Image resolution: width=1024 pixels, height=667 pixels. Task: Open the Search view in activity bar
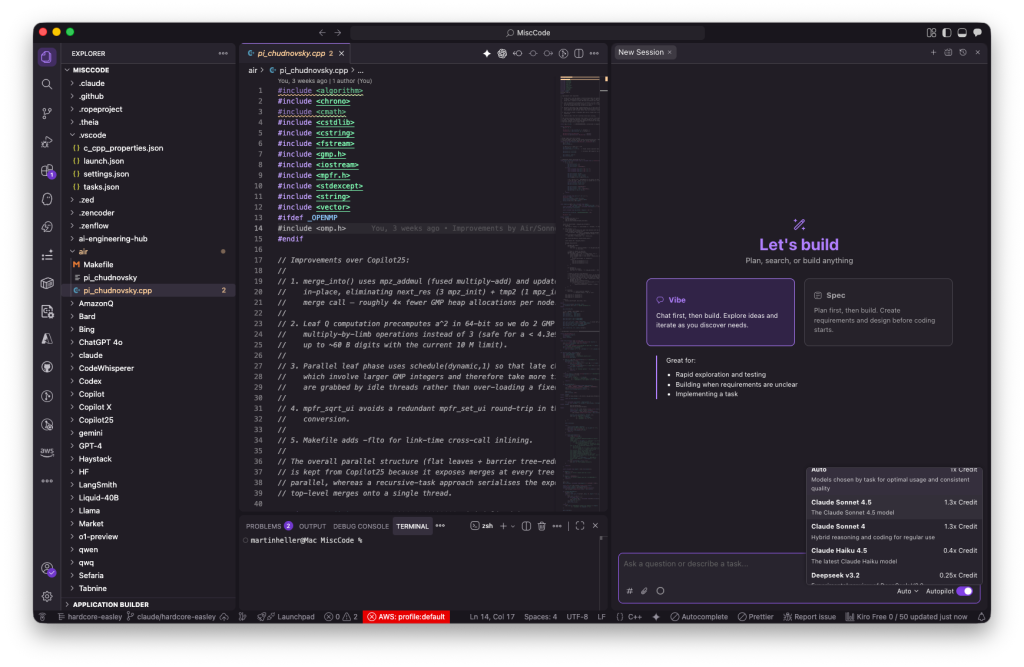(x=46, y=84)
